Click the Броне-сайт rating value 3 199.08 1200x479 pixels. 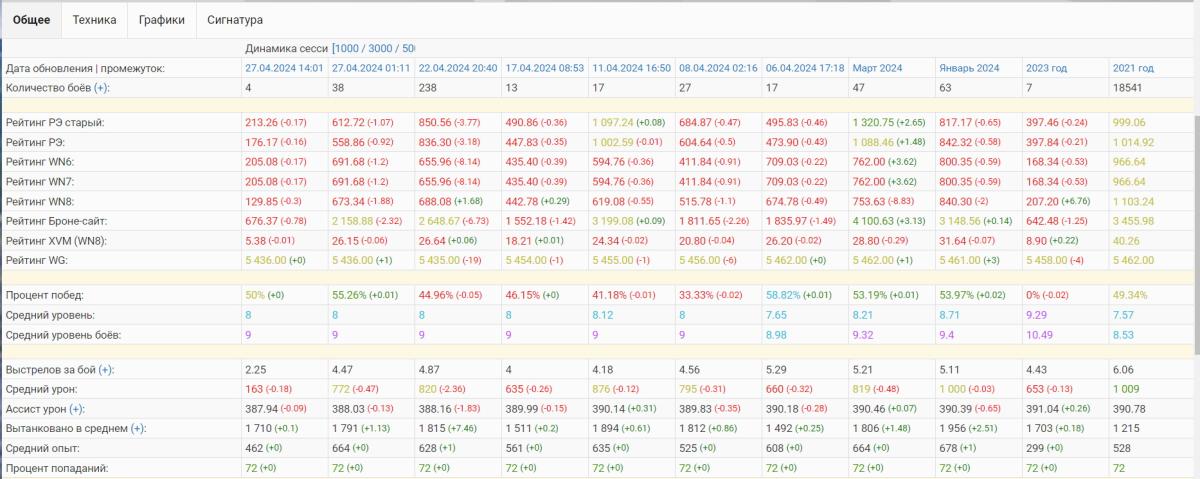pos(614,220)
